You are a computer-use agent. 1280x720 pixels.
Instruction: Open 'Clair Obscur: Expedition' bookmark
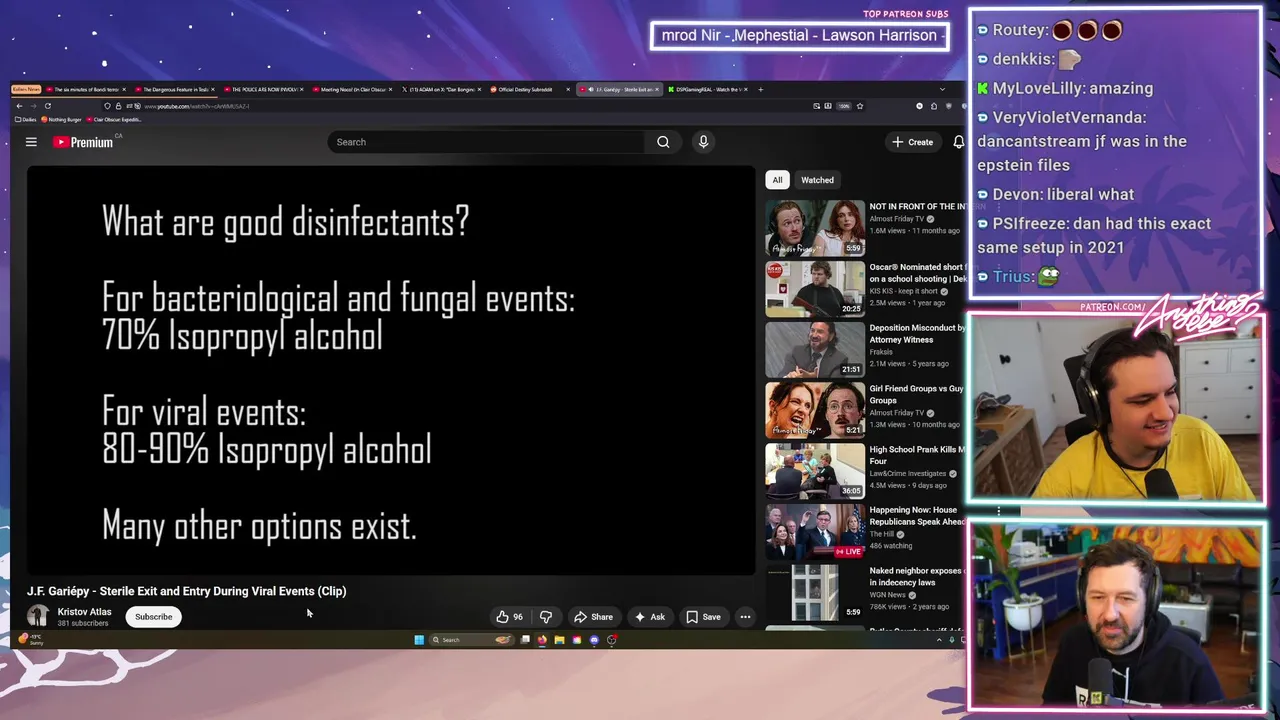[115, 120]
